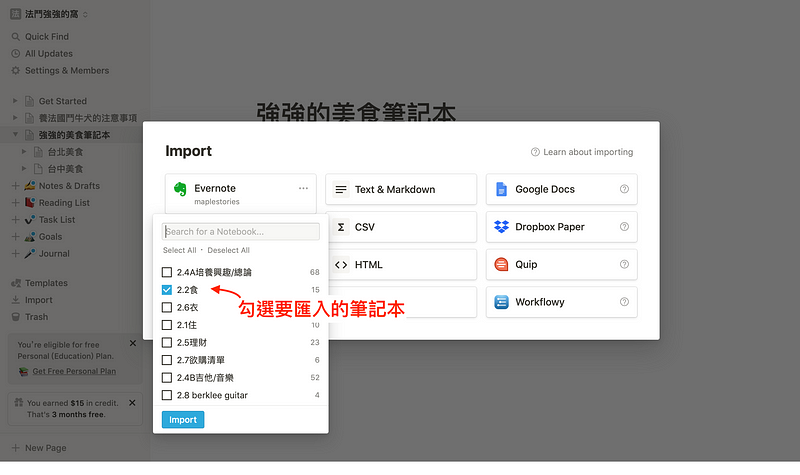Open the workspace switcher 法鬥強強的窩
The height and width of the screenshot is (475, 800).
pos(49,14)
